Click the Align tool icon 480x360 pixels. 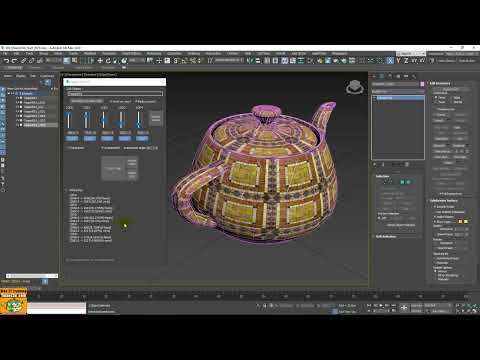pyautogui.click(x=258, y=61)
